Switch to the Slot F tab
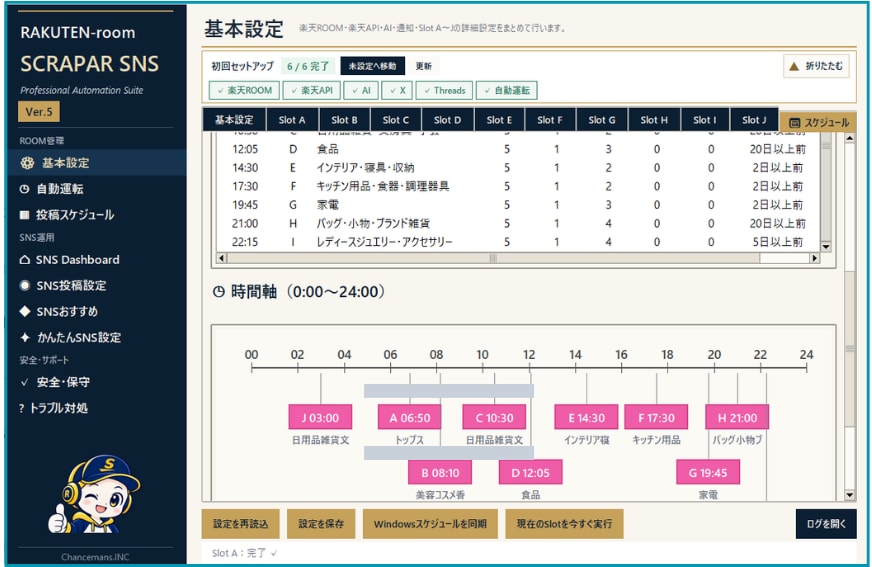The width and height of the screenshot is (872, 567). point(549,120)
